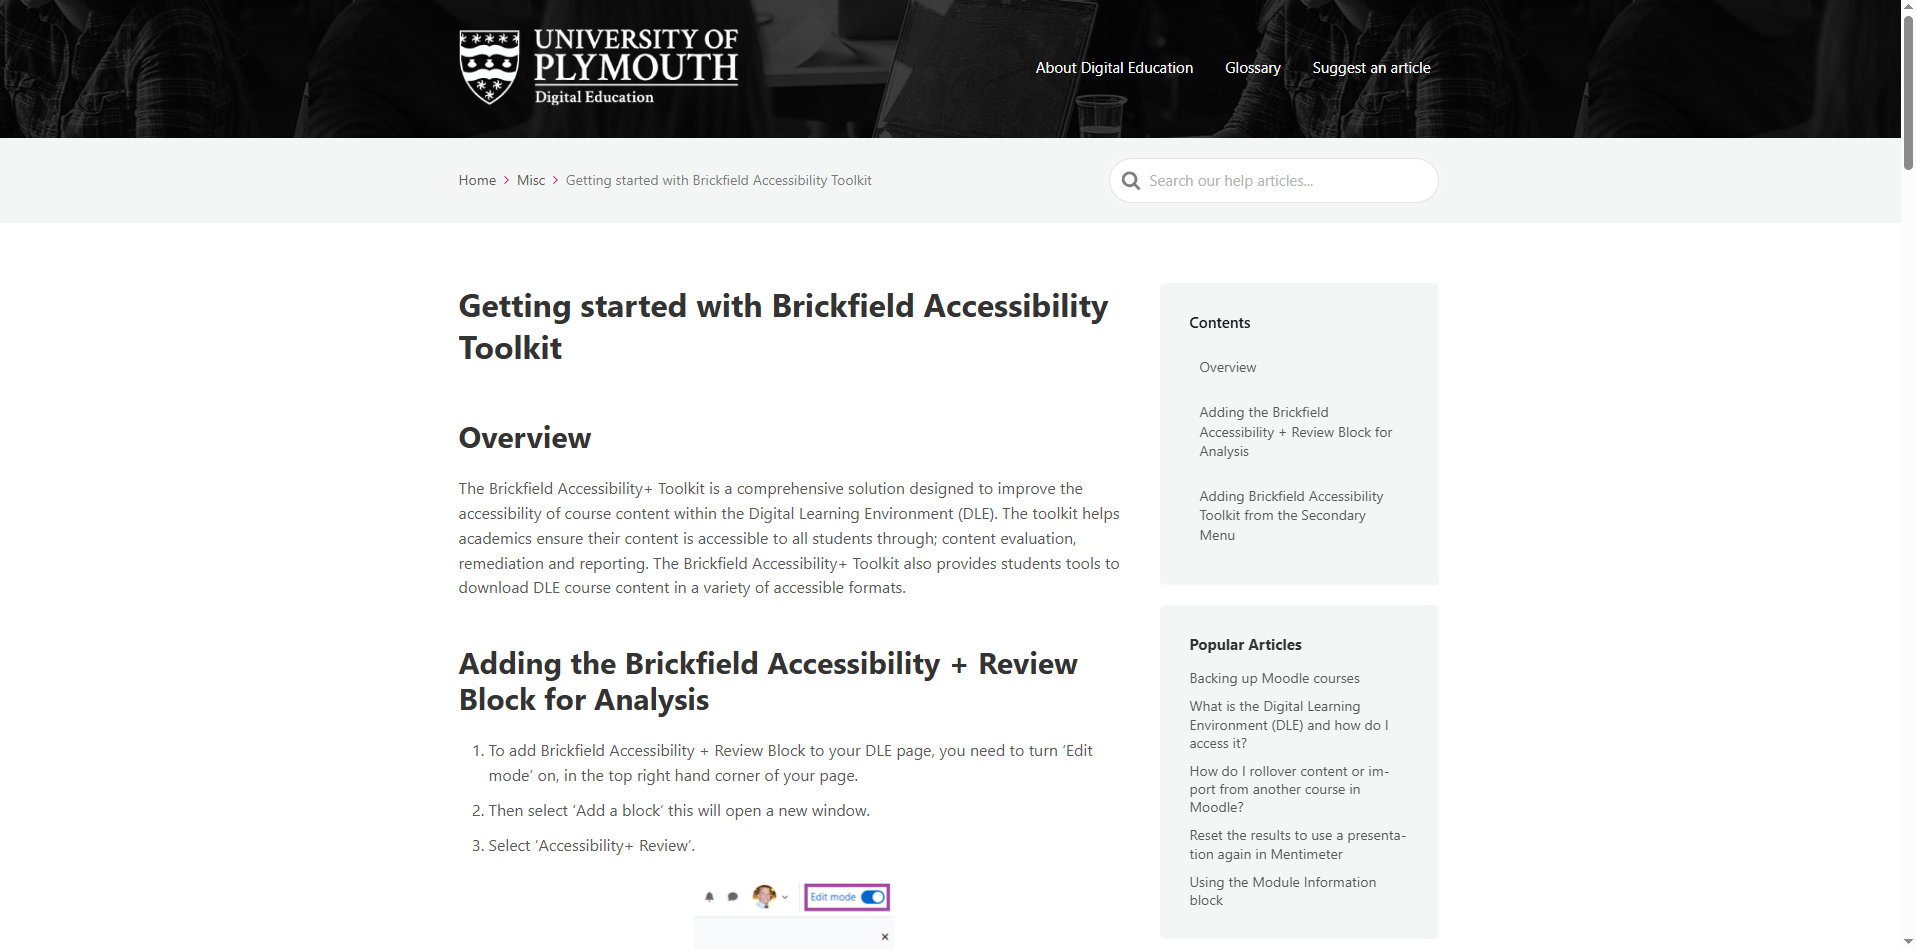
Task: Jump to Adding Toolkit from Secondary Menu
Action: (1291, 516)
